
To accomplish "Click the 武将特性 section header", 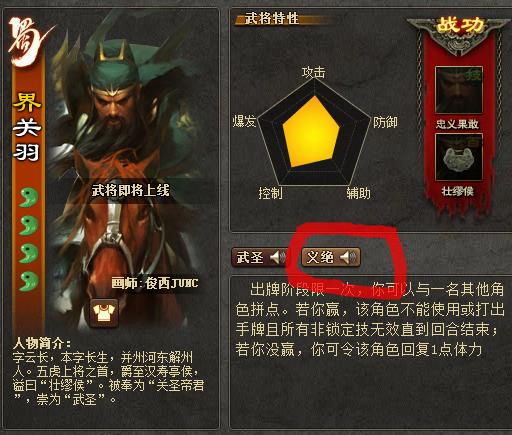I will click(x=271, y=18).
